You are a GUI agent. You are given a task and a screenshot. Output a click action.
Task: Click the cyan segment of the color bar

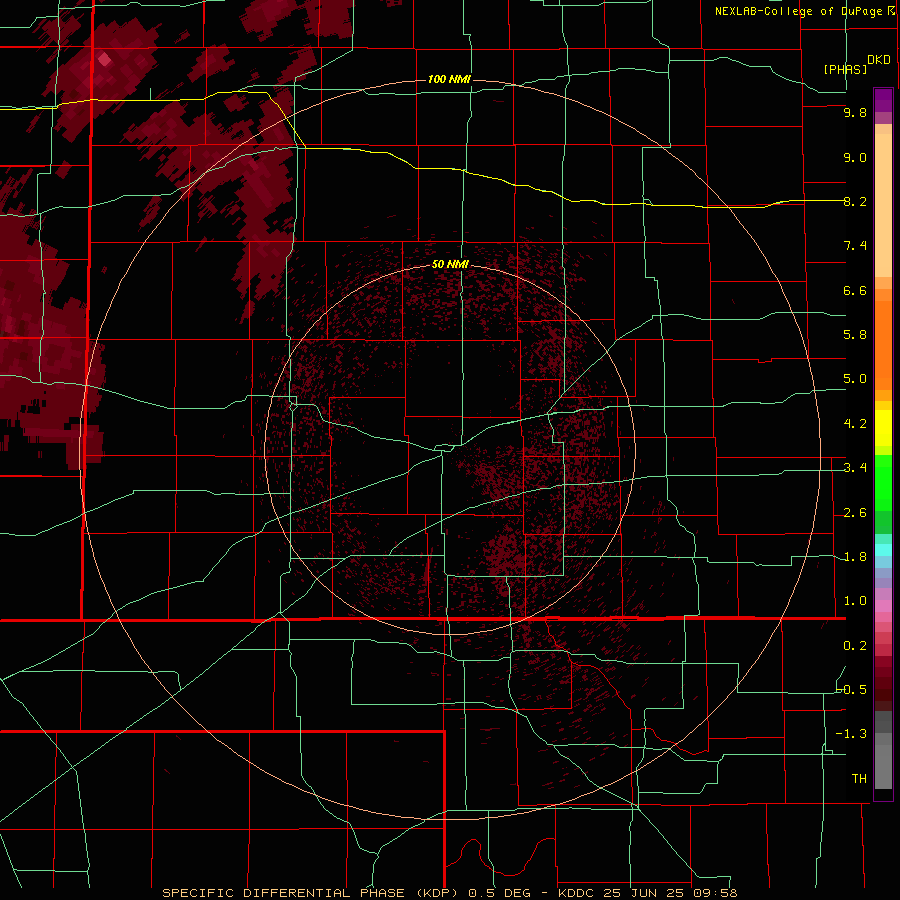click(883, 550)
